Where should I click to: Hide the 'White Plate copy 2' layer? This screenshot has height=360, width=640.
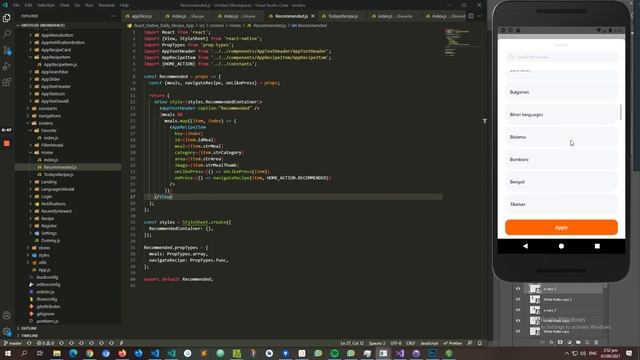coord(518,299)
